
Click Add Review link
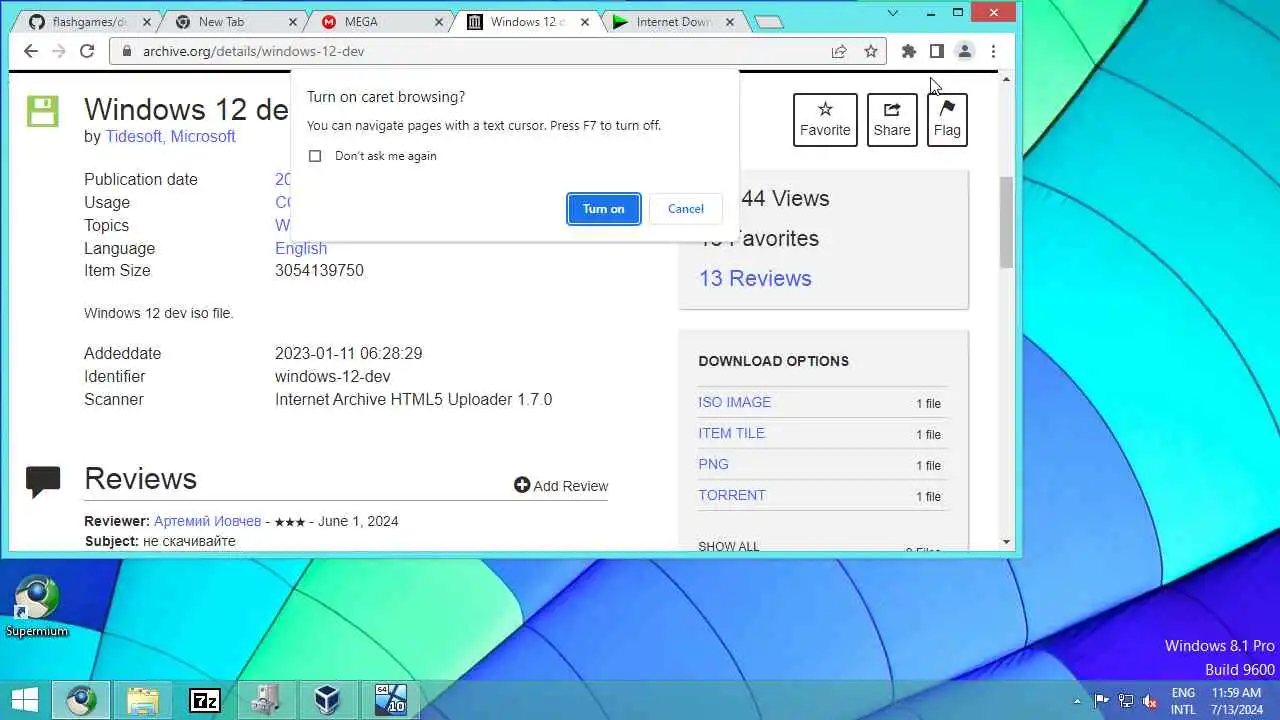(561, 485)
